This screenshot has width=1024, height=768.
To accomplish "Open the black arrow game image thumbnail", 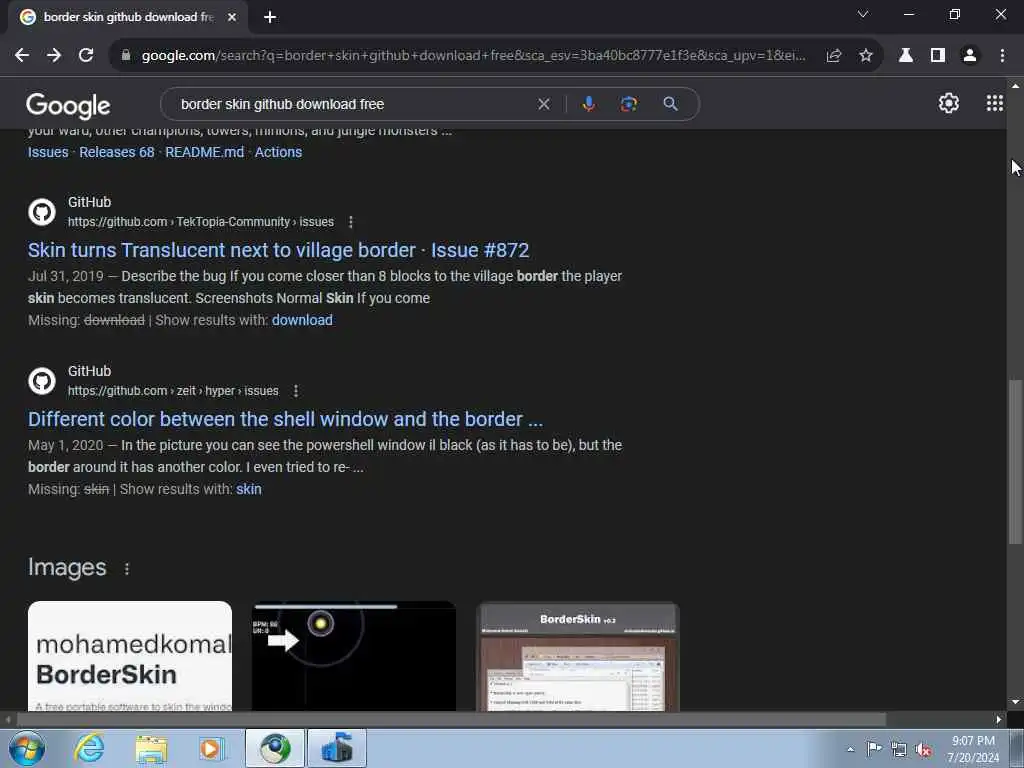I will 354,656.
